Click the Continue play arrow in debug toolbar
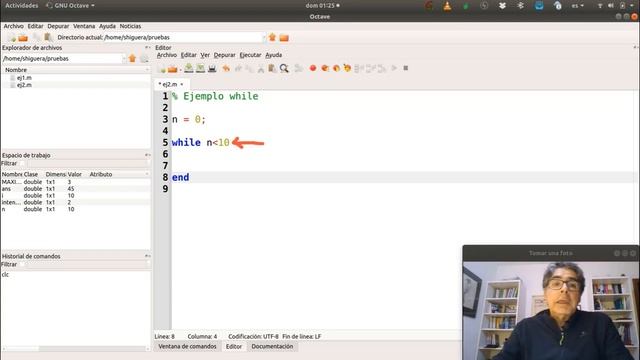Viewport: 640px width, 360px height. [394, 68]
